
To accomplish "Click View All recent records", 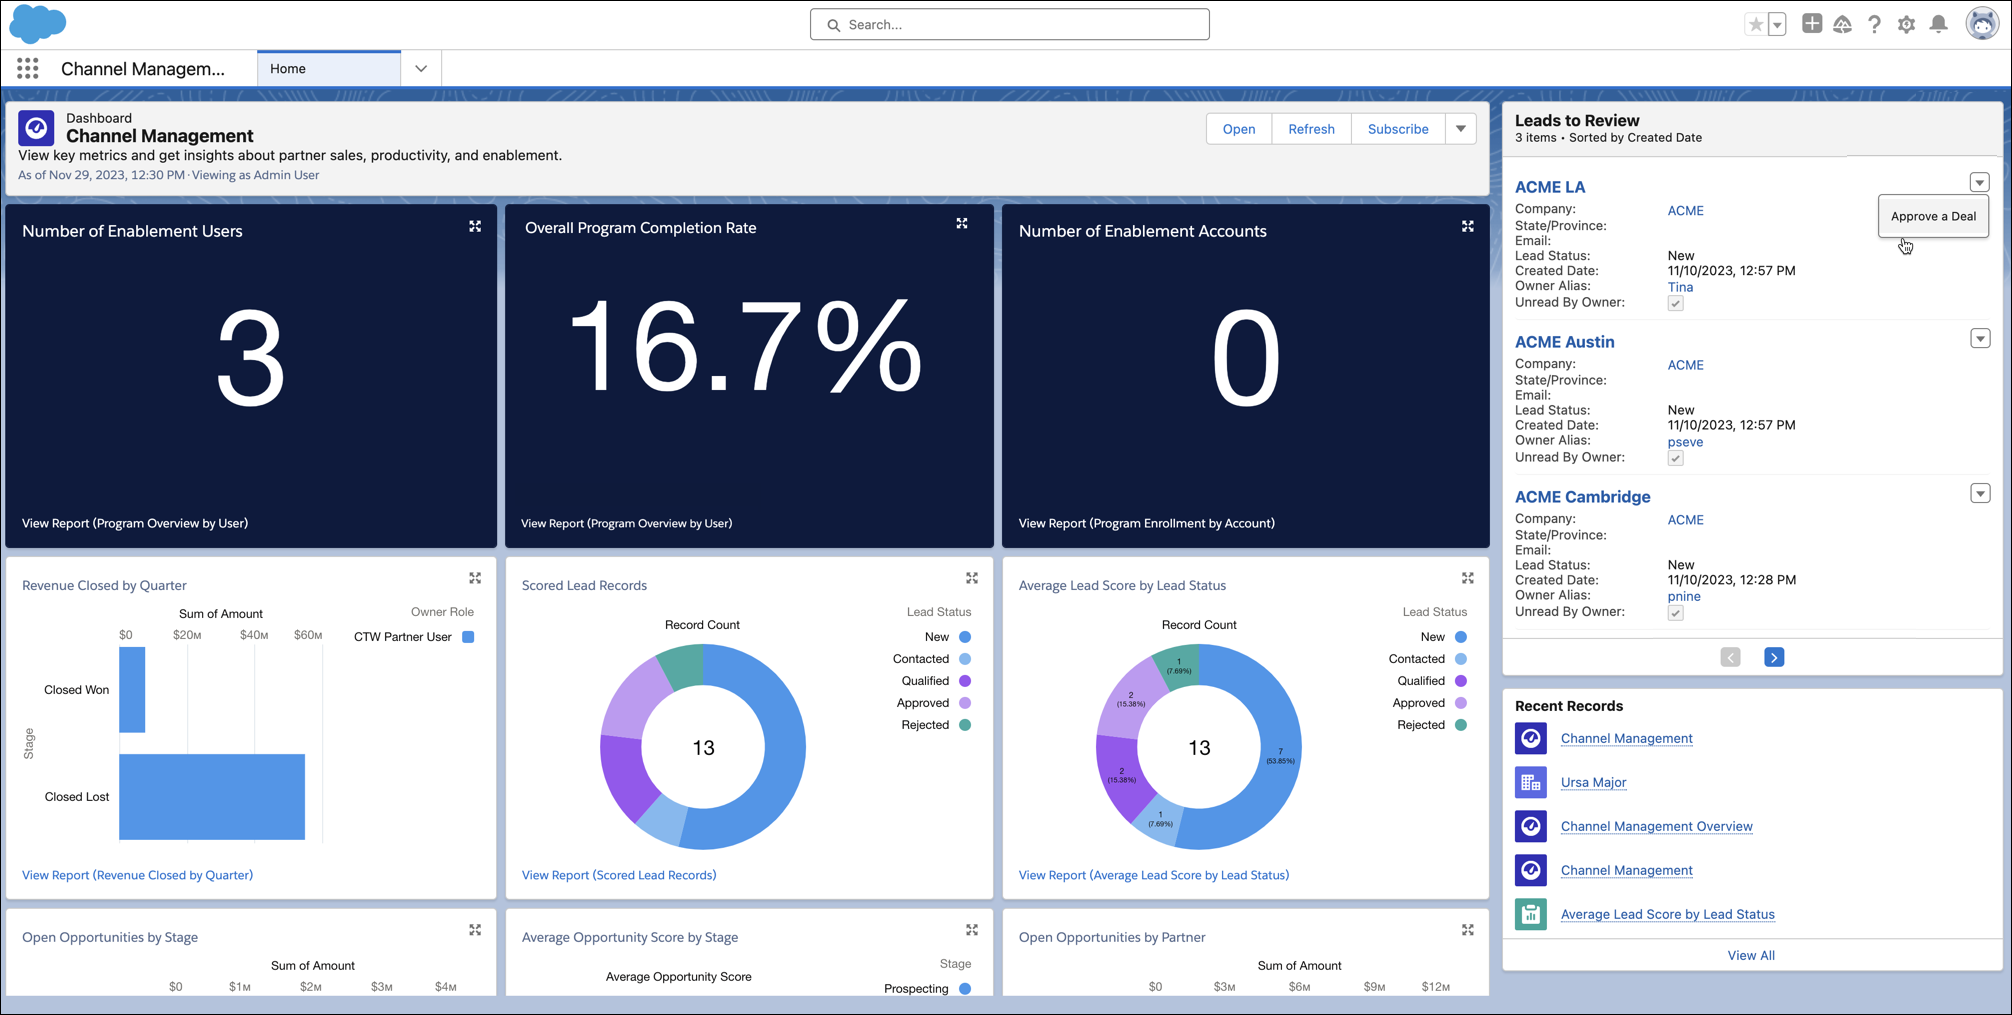I will tap(1751, 955).
